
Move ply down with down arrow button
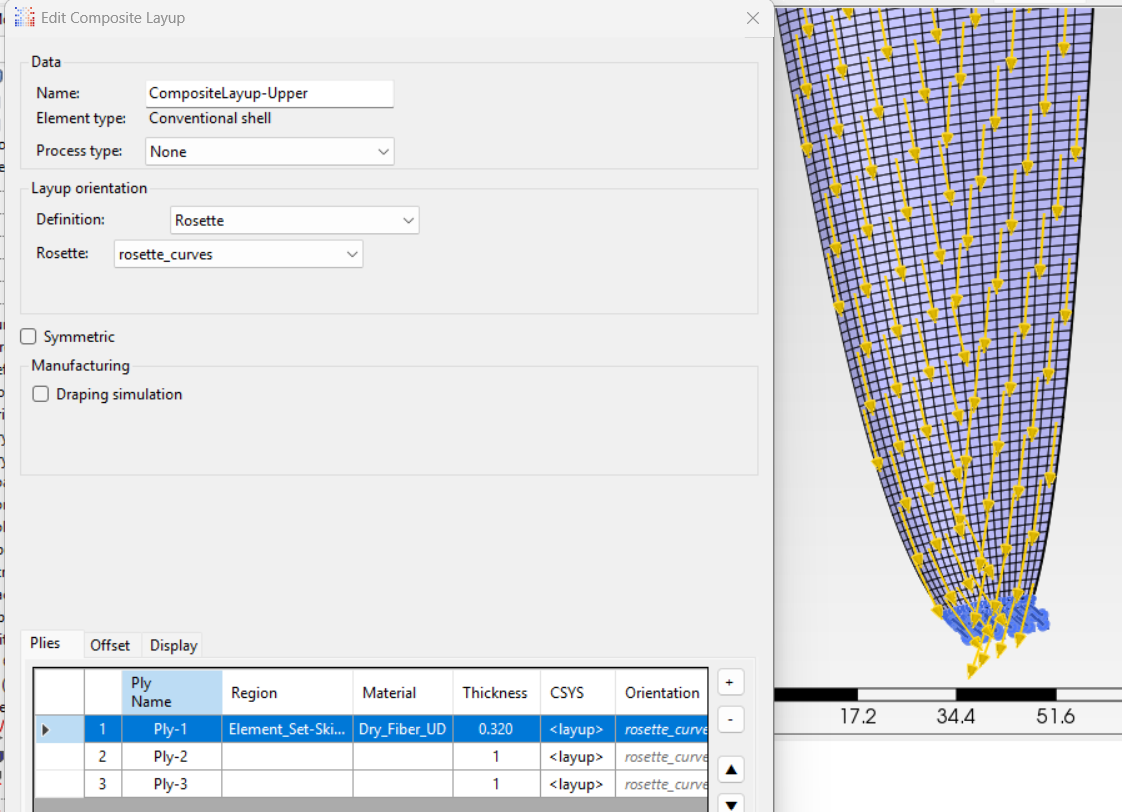point(731,804)
